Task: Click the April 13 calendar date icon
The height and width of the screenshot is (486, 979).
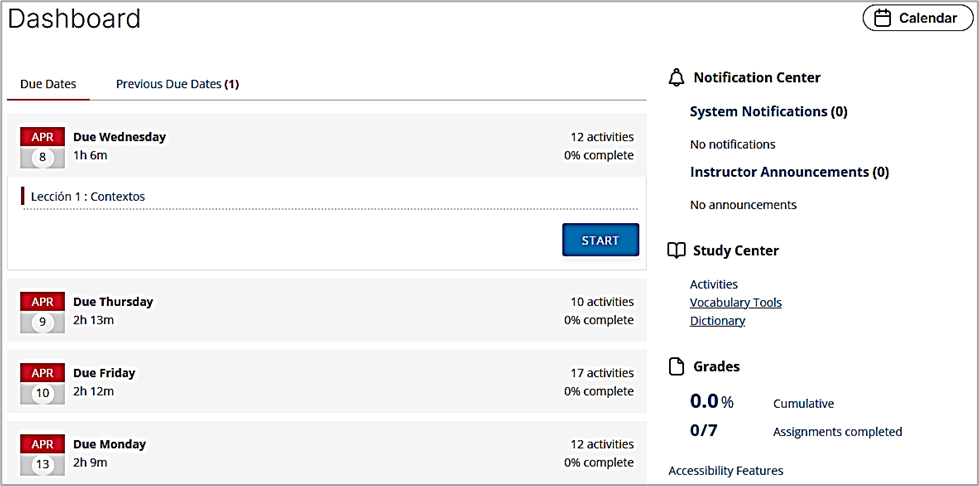Action: (42, 454)
